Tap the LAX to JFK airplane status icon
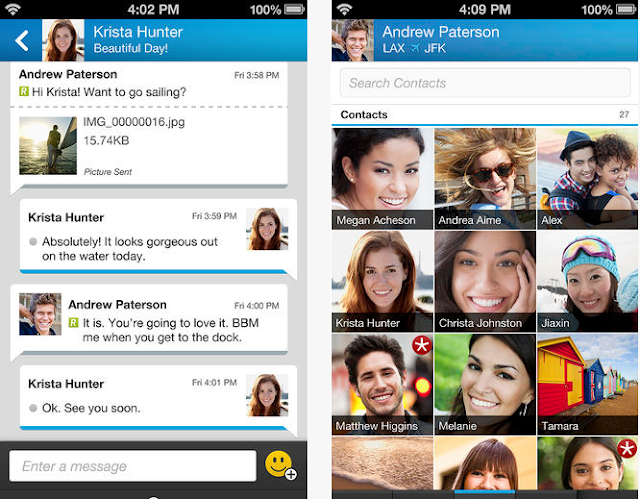 415,49
